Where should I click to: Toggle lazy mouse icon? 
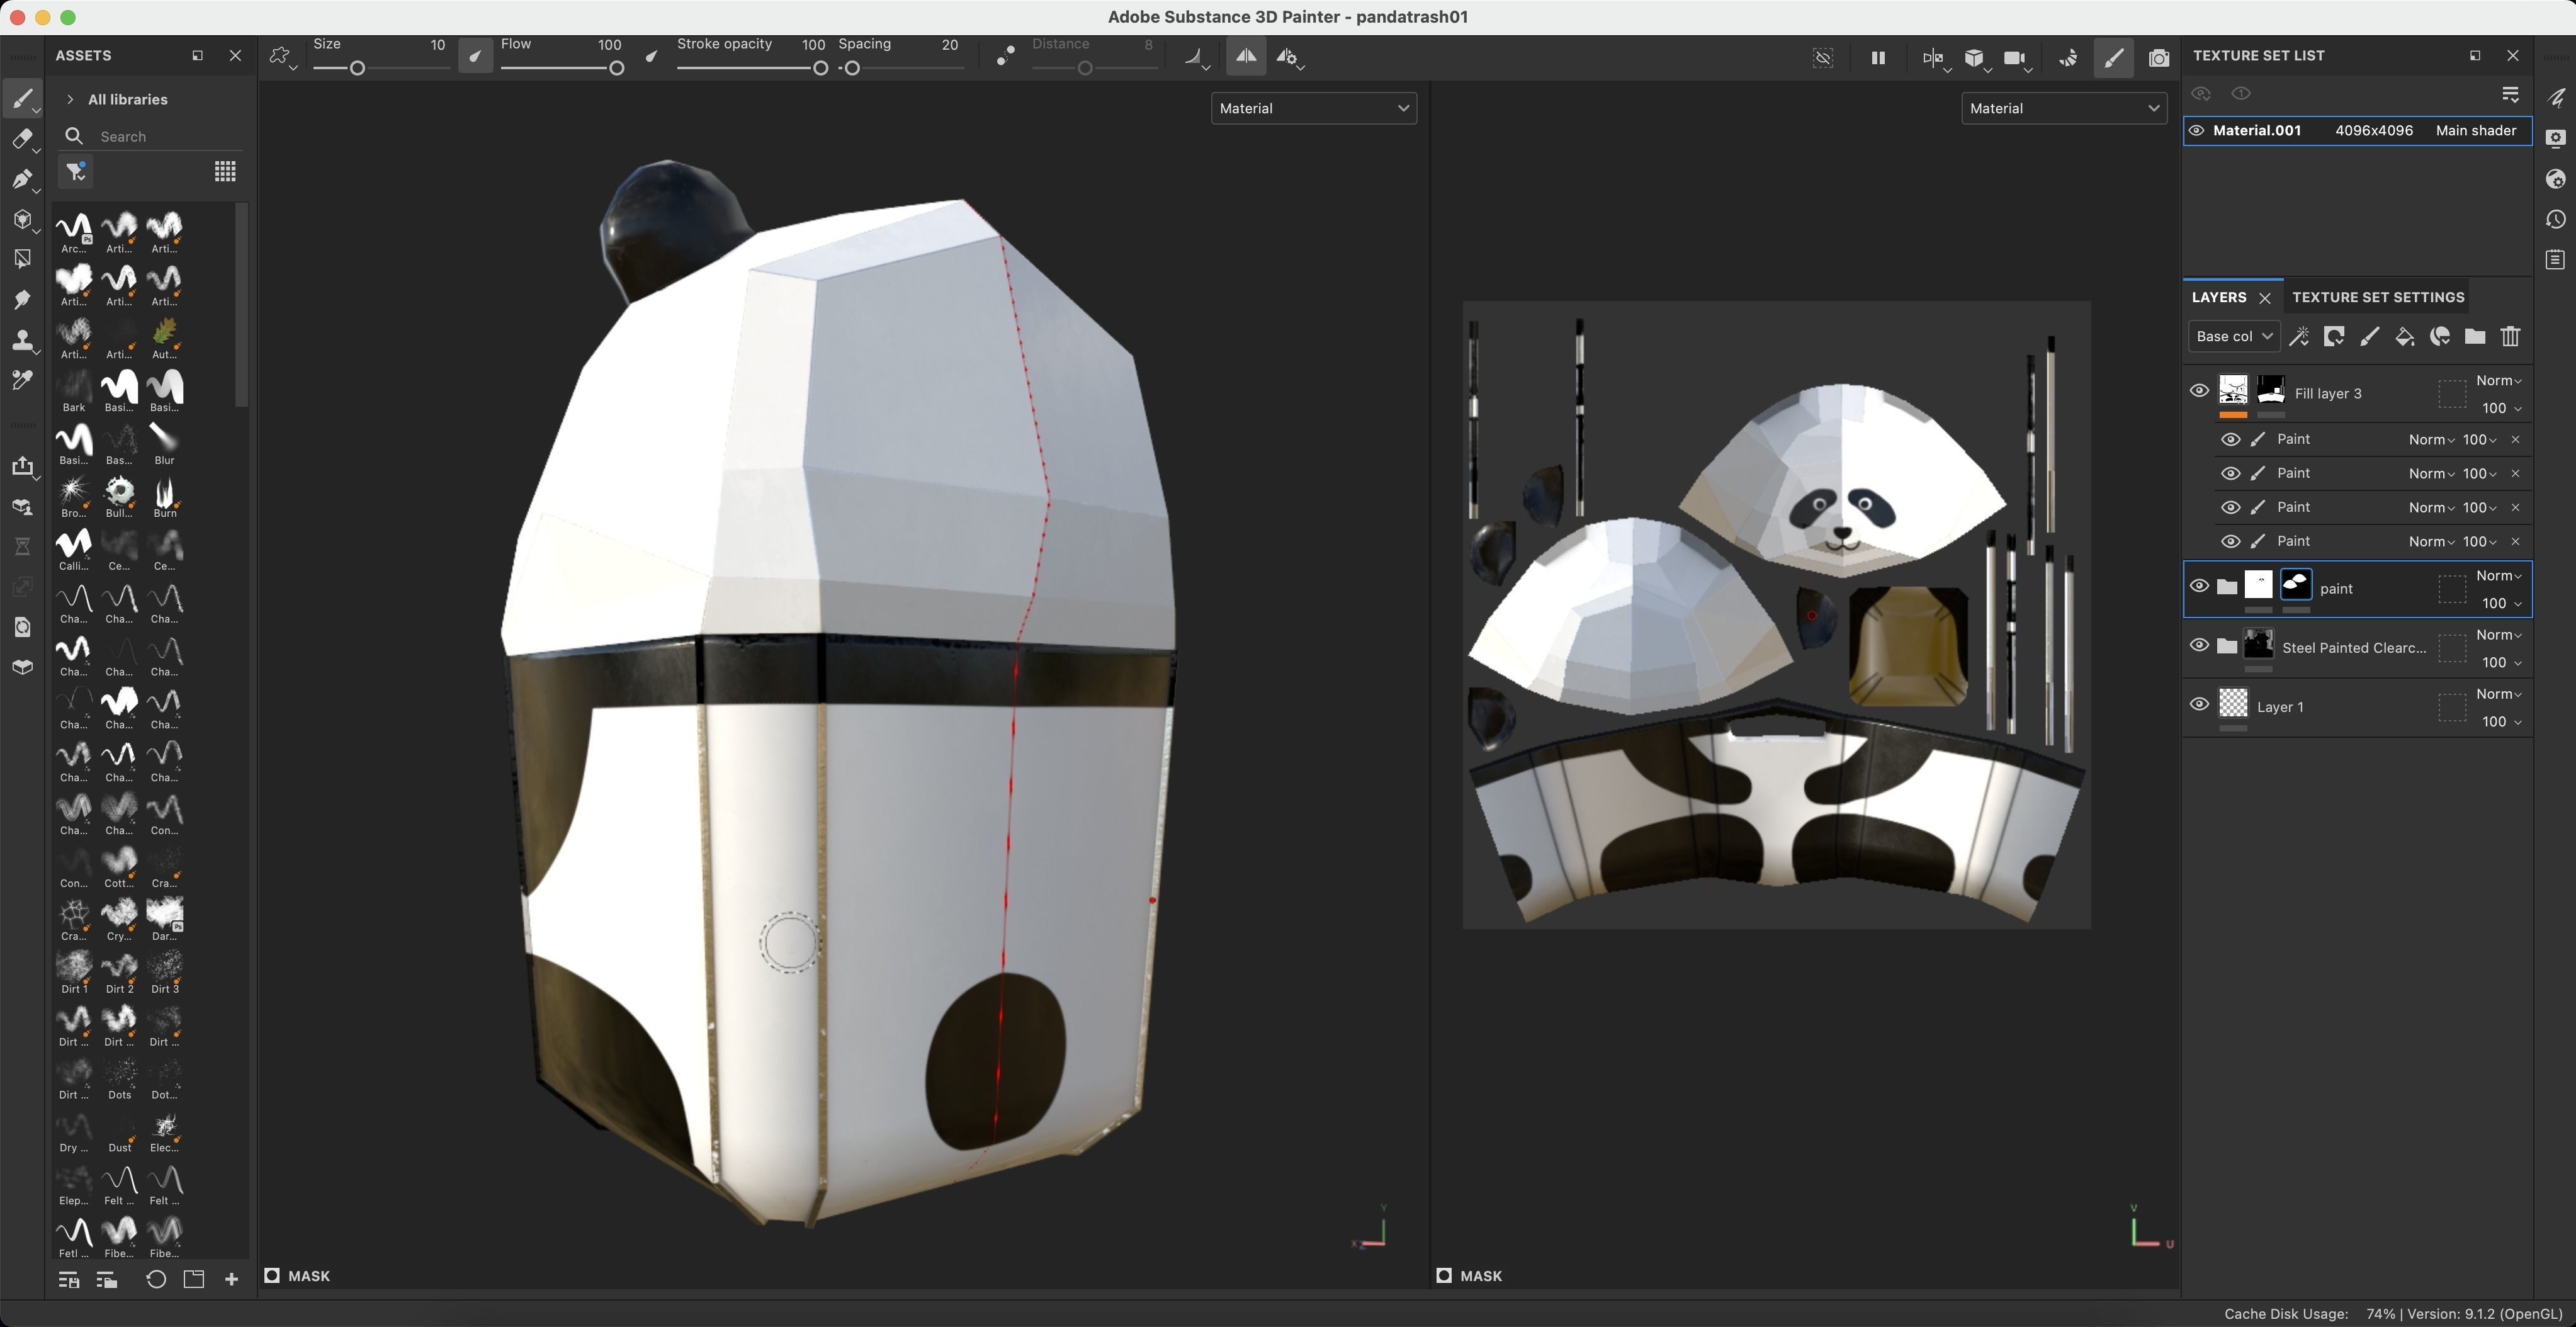1006,57
